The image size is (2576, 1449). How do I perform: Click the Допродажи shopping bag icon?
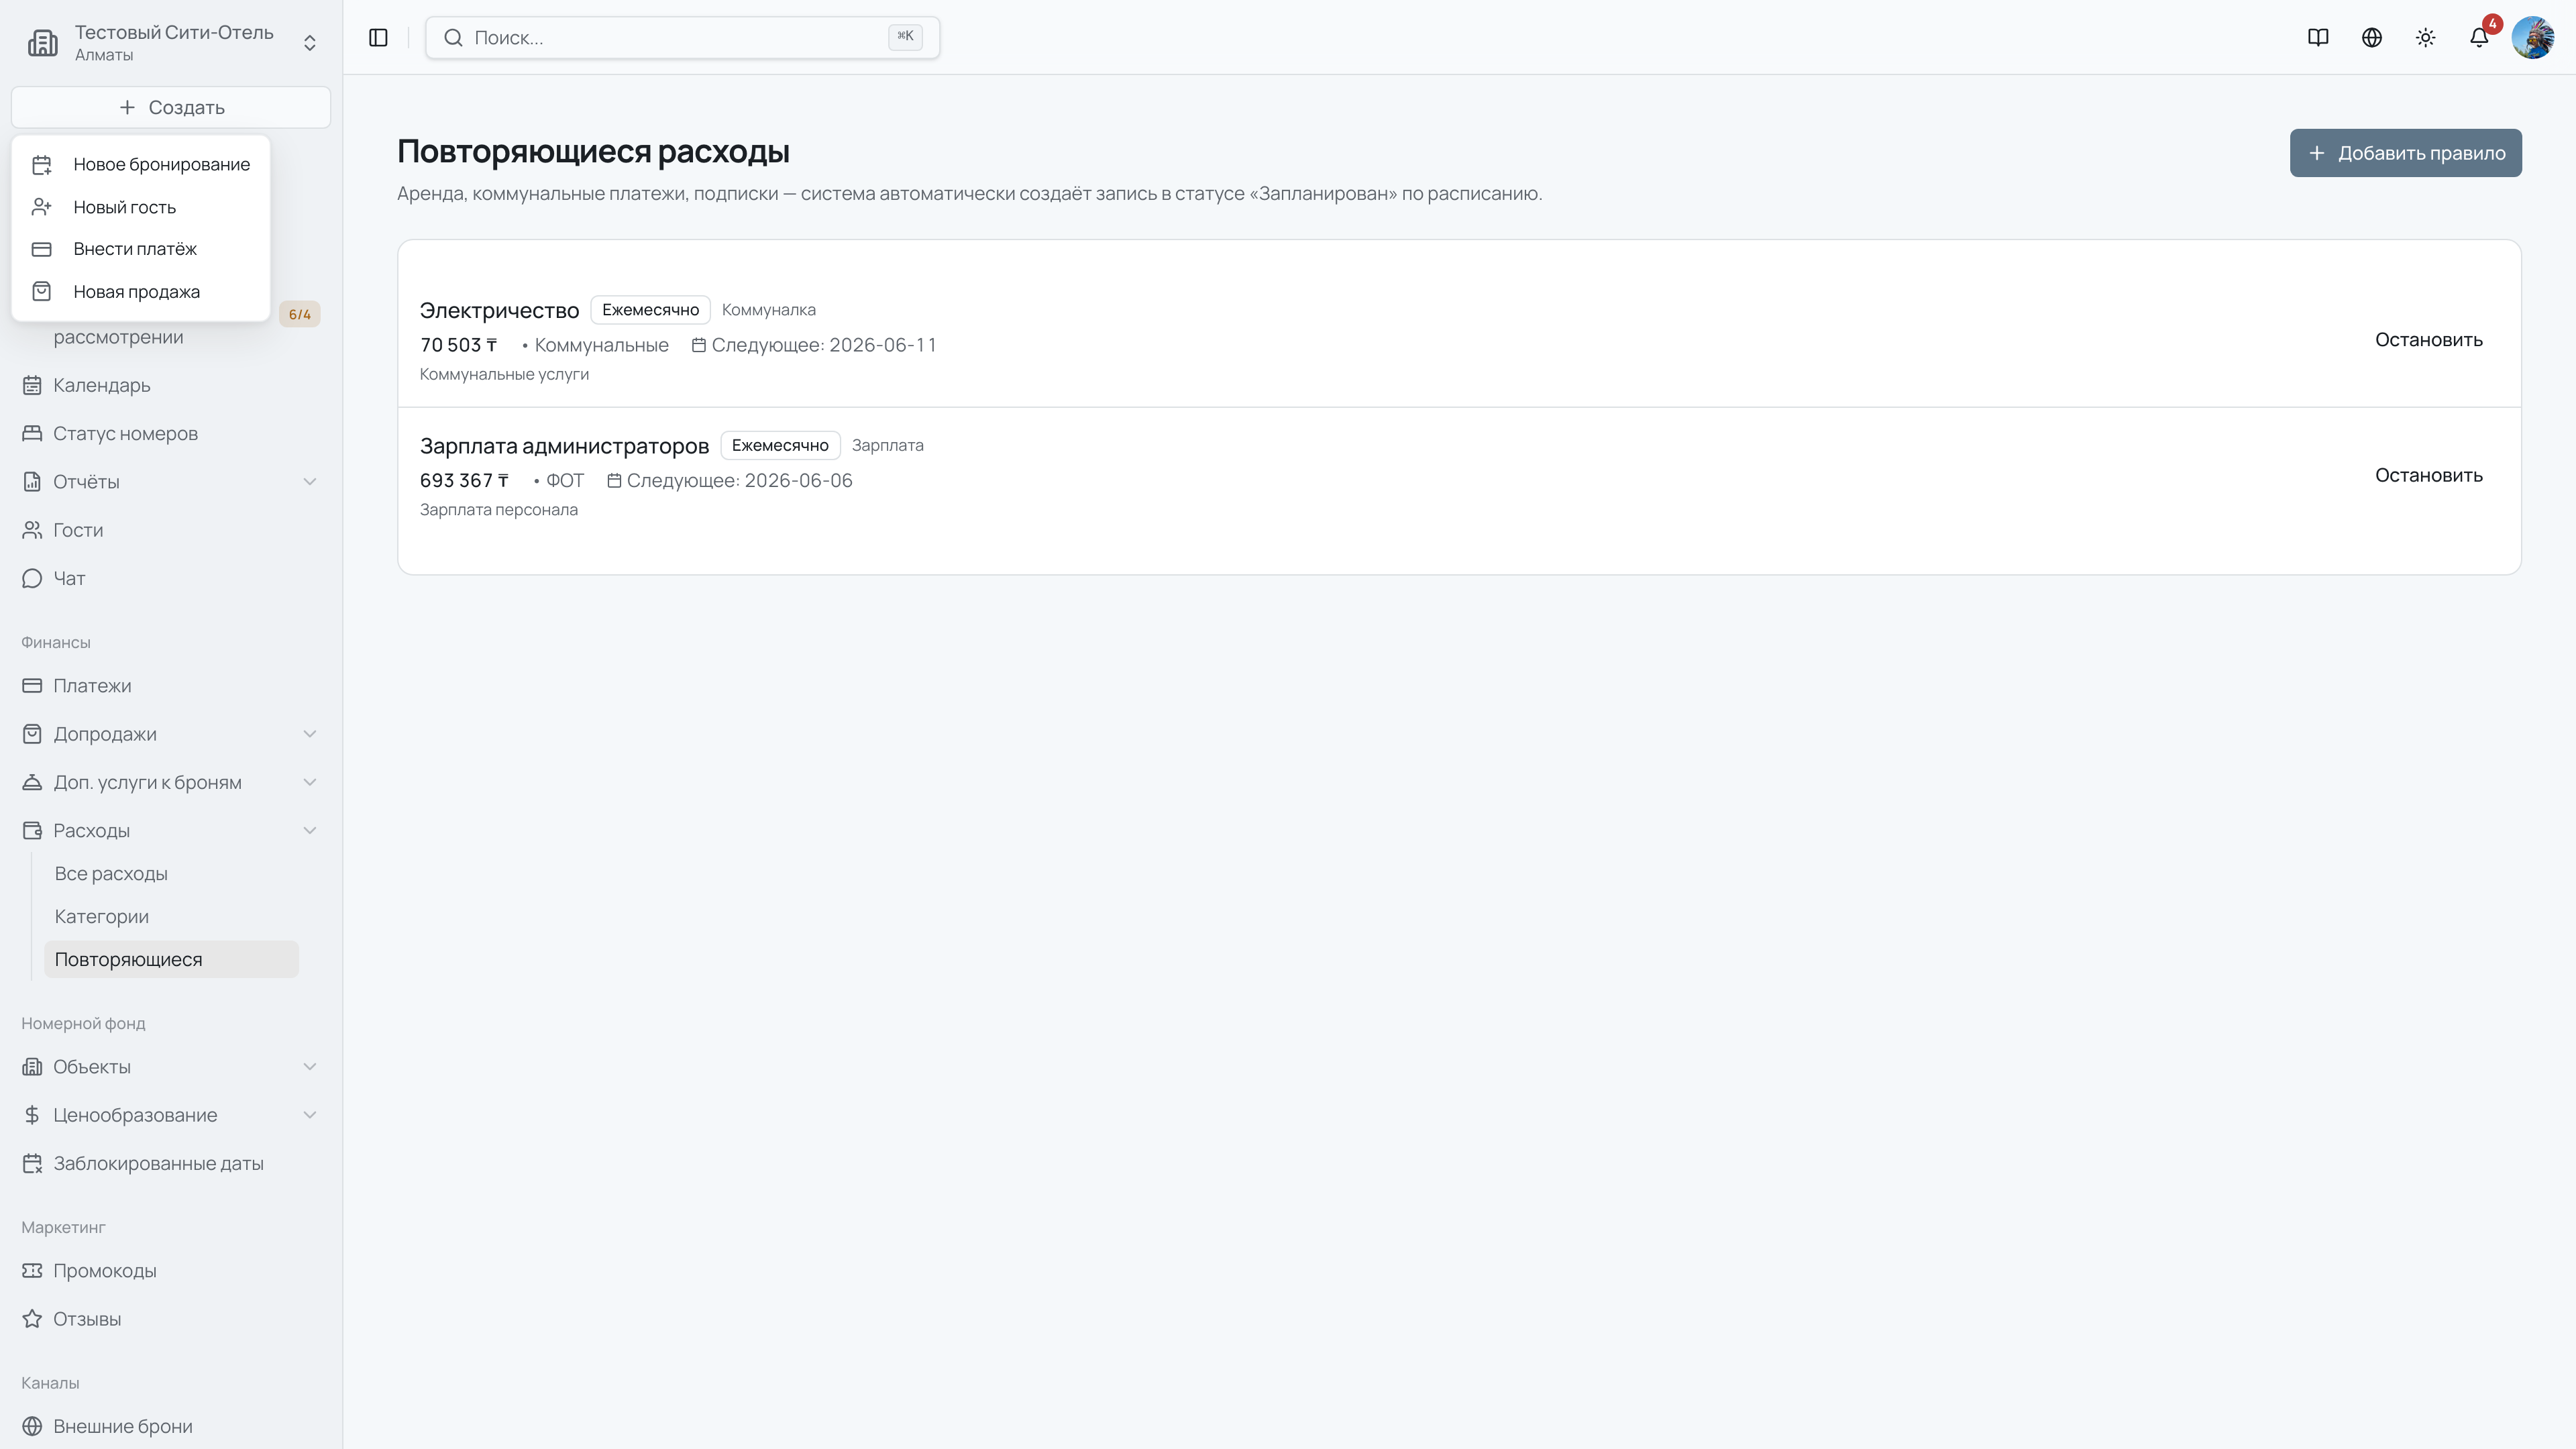[32, 734]
